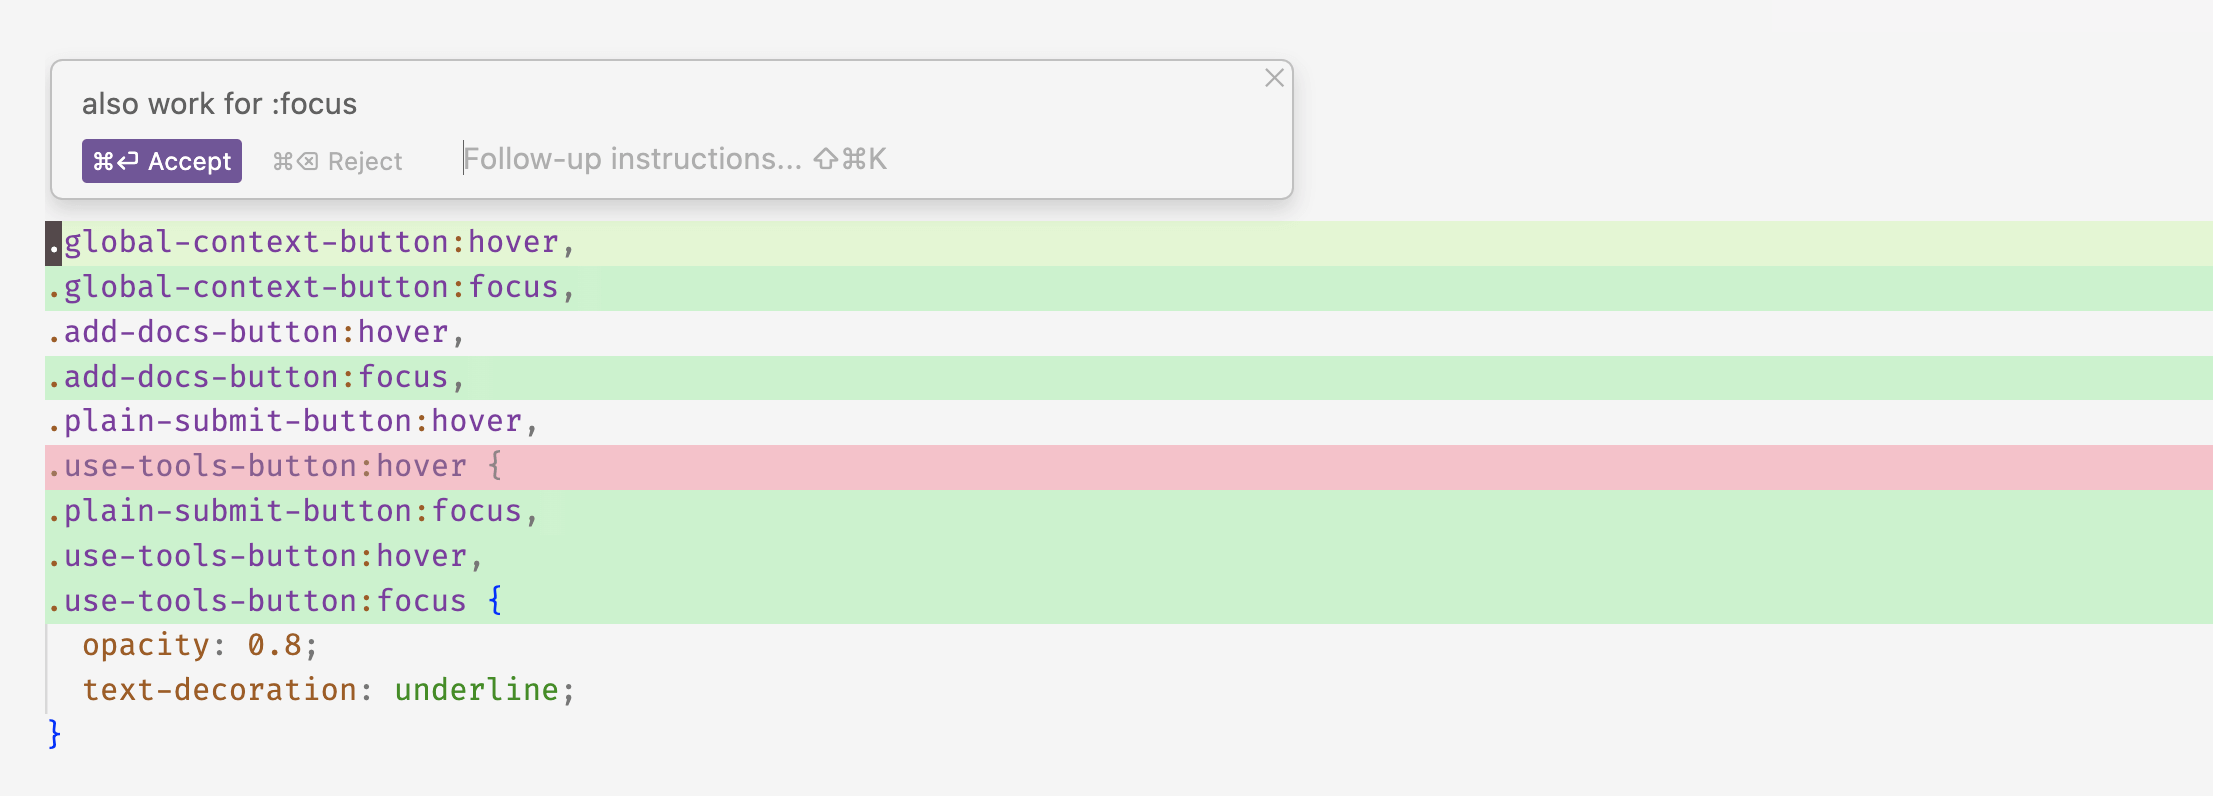Click the closing curly brace
Image resolution: width=2213 pixels, height=796 pixels.
click(54, 735)
